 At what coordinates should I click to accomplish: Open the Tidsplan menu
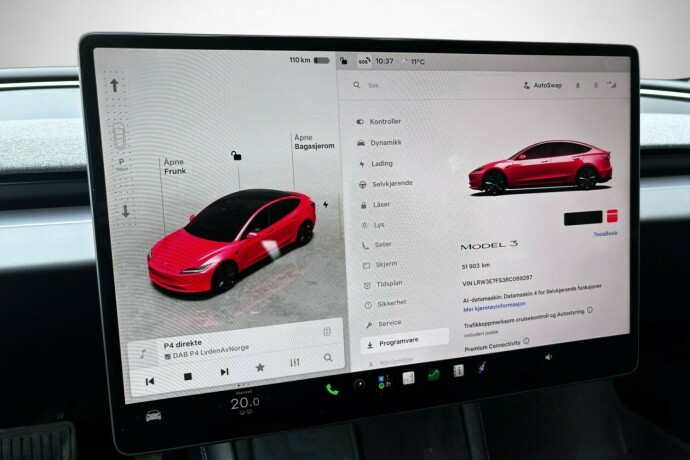(x=383, y=284)
